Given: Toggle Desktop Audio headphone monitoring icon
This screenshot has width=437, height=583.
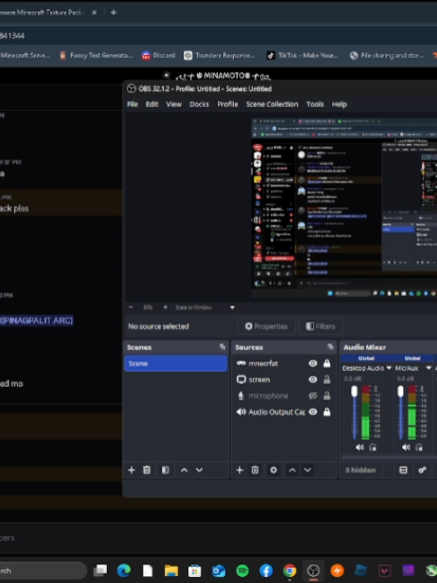Looking at the screenshot, I should click(x=373, y=447).
